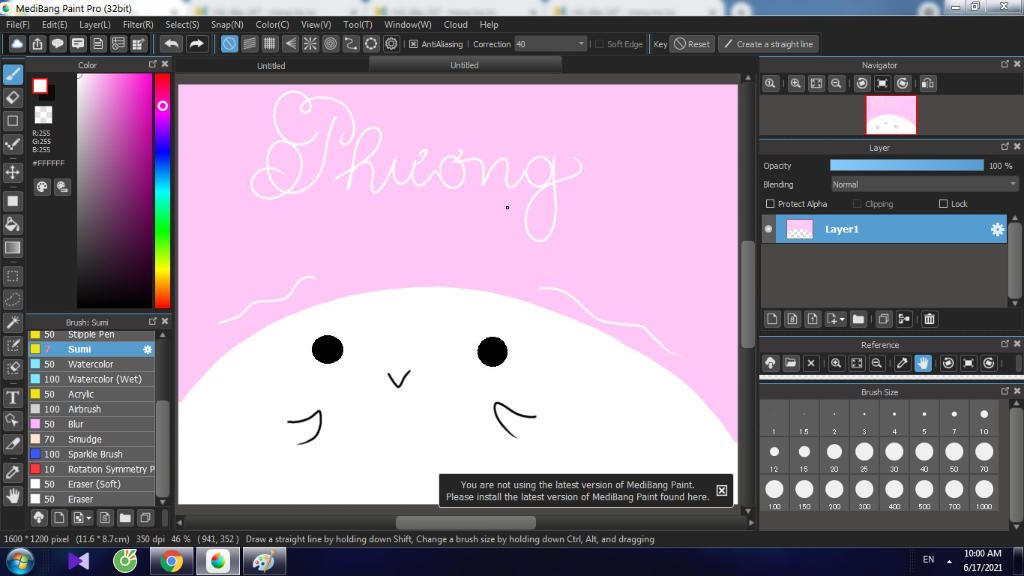
Task: Enable circle snap guide
Action: (330, 44)
